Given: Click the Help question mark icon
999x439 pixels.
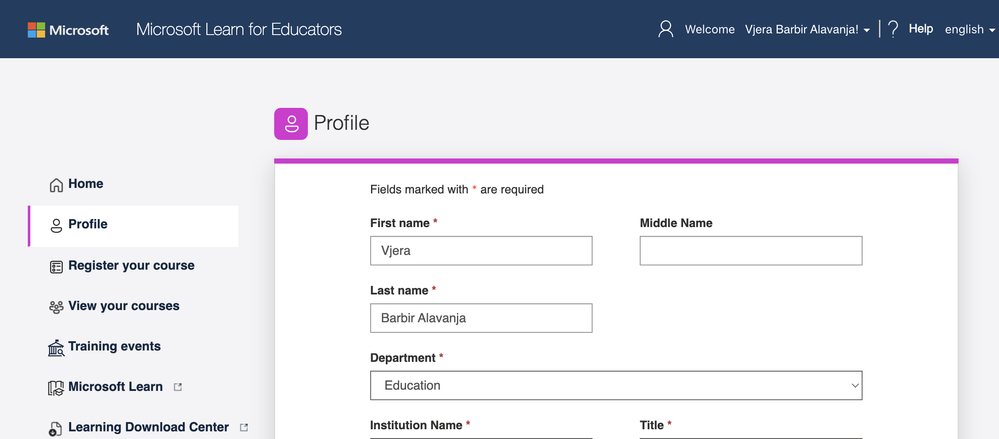Looking at the screenshot, I should coord(893,29).
